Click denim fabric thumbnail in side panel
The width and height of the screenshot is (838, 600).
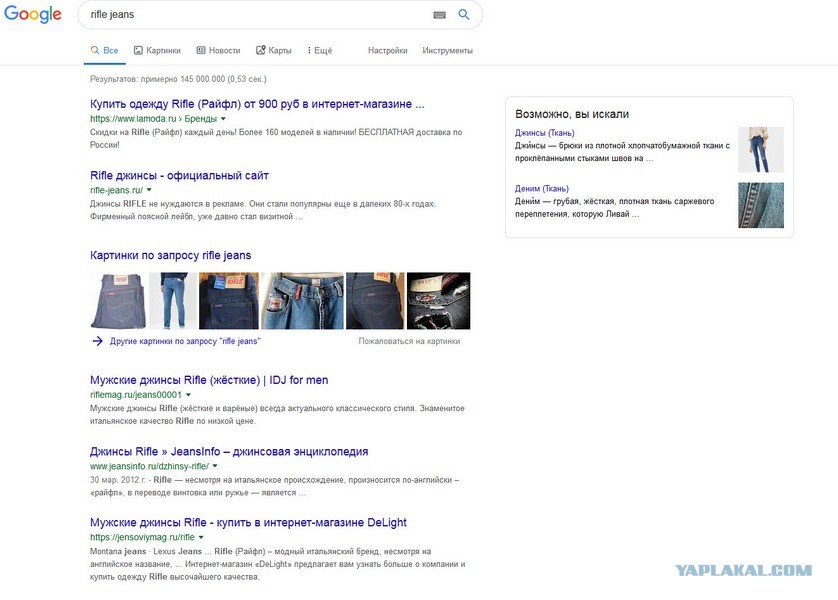point(761,205)
